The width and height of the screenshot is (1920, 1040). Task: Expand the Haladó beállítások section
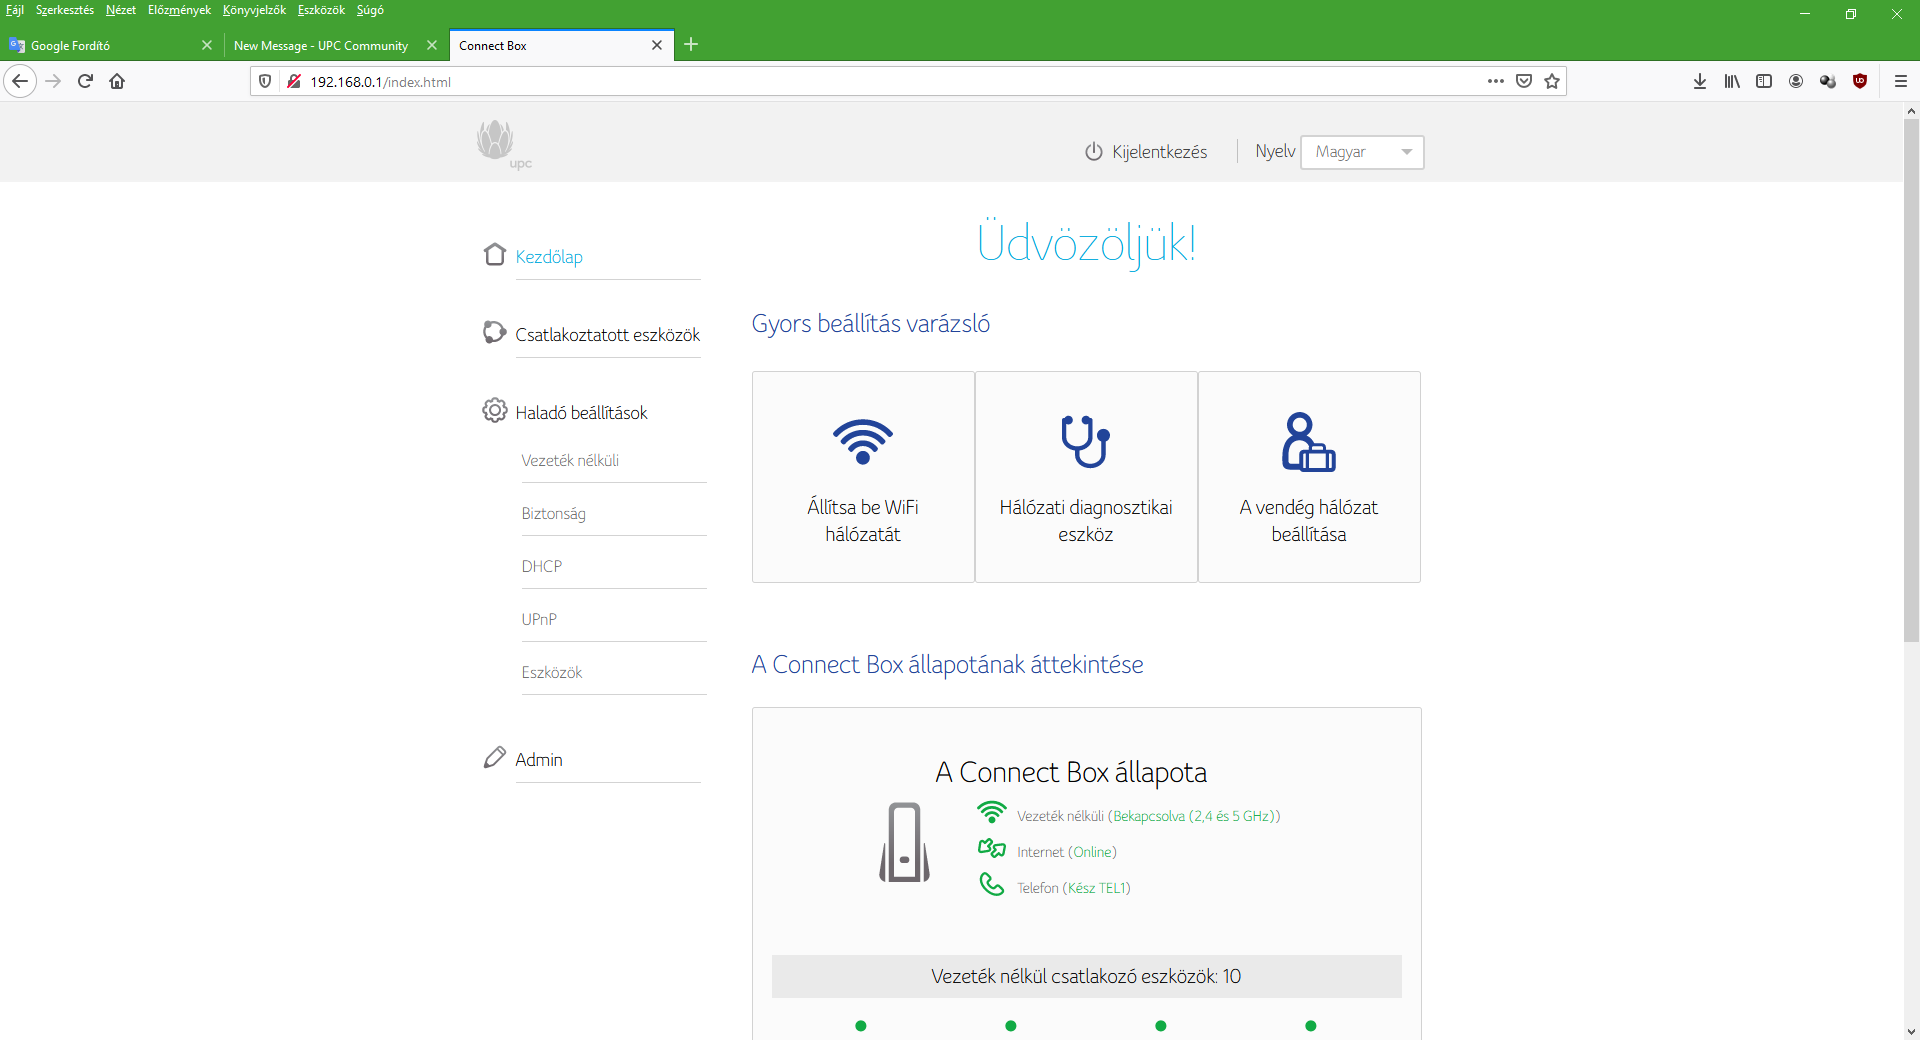tap(581, 412)
